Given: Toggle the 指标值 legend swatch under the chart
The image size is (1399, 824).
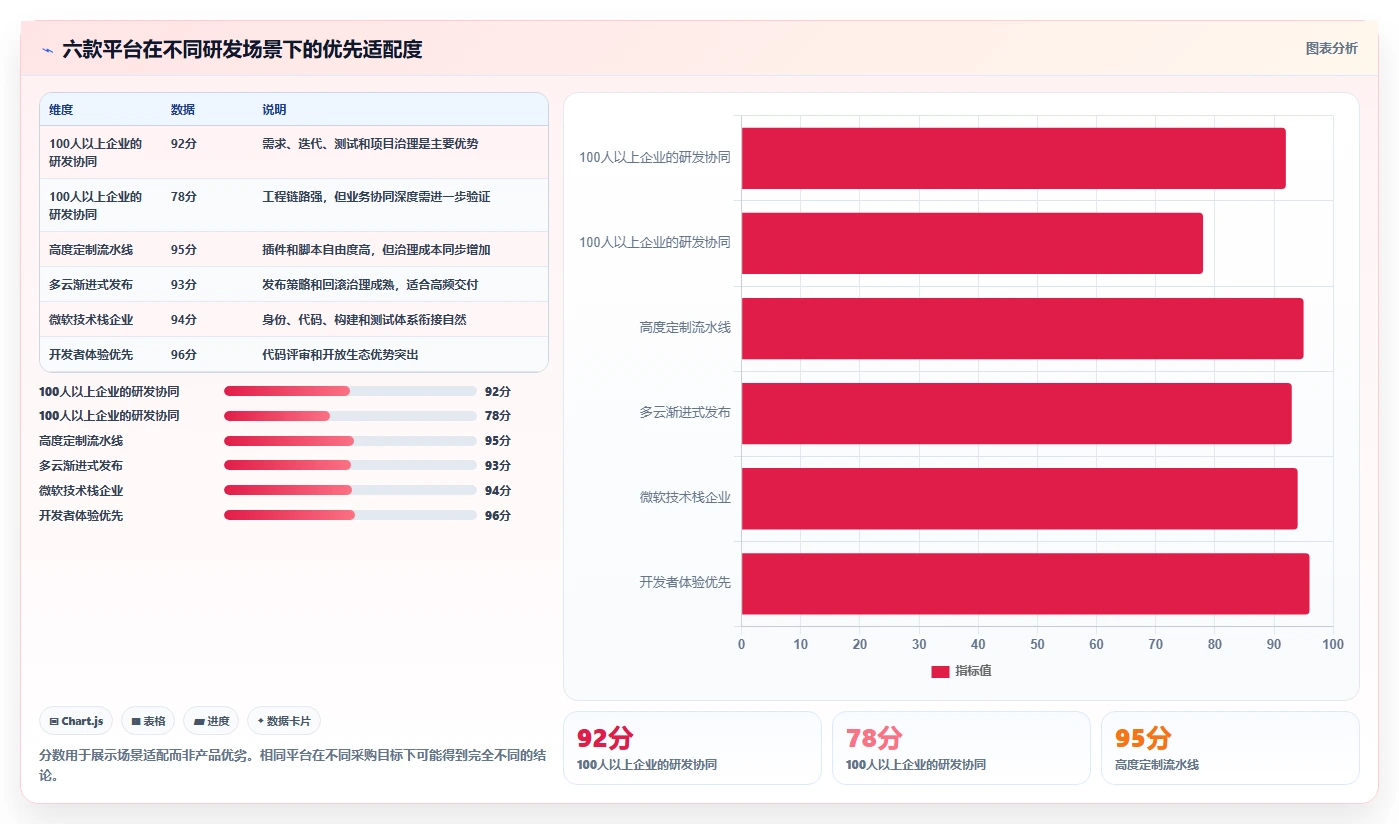Looking at the screenshot, I should pyautogui.click(x=940, y=672).
